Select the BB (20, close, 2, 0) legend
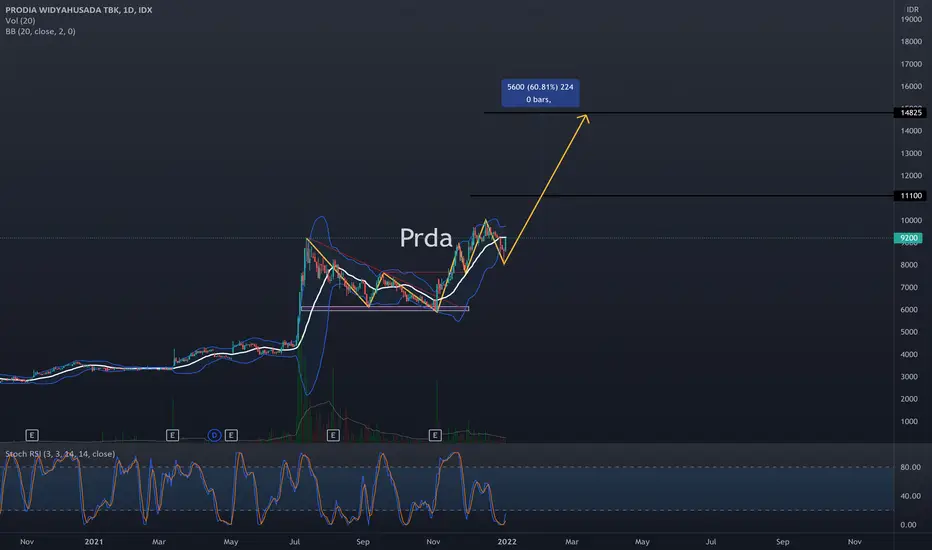This screenshot has width=932, height=550. coord(40,32)
